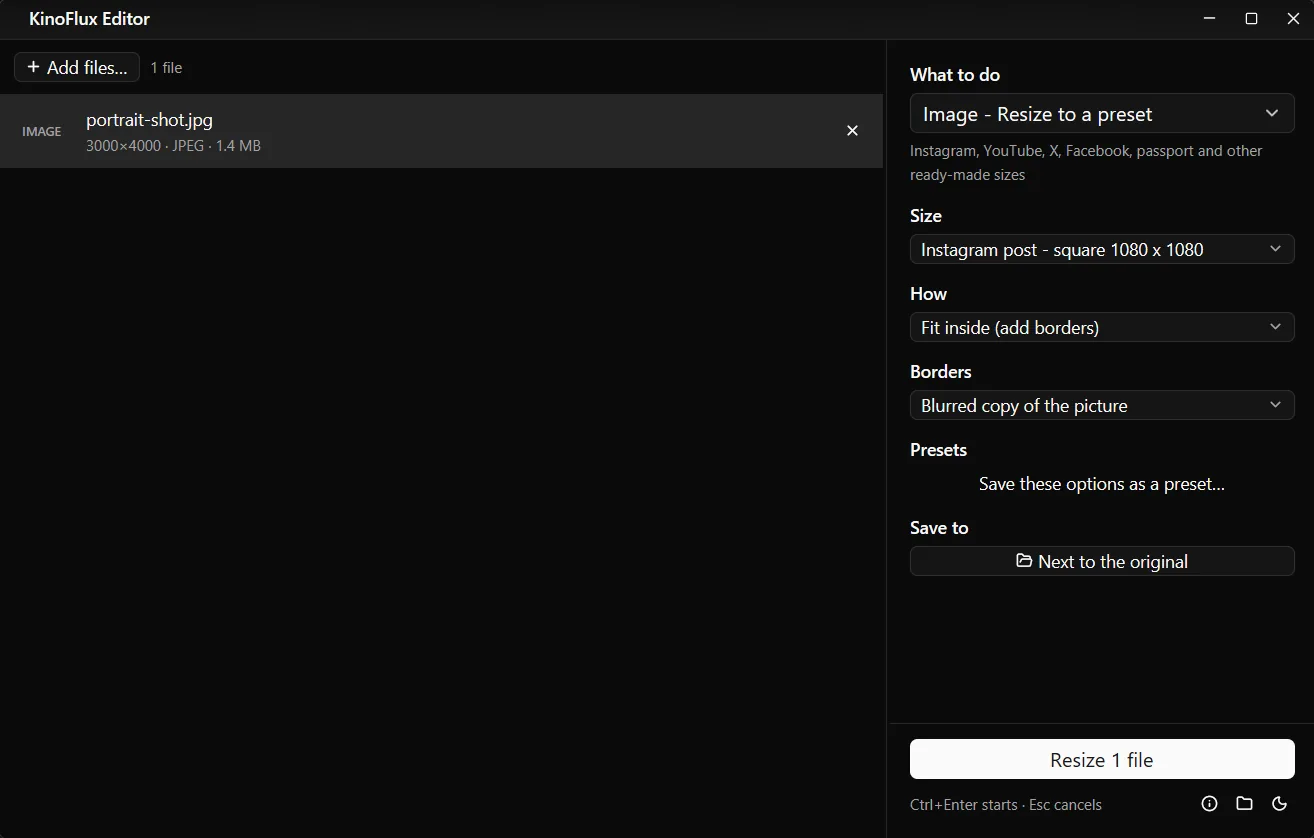Choose 'Save these options as a preset...'
This screenshot has width=1314, height=838.
tap(1102, 484)
